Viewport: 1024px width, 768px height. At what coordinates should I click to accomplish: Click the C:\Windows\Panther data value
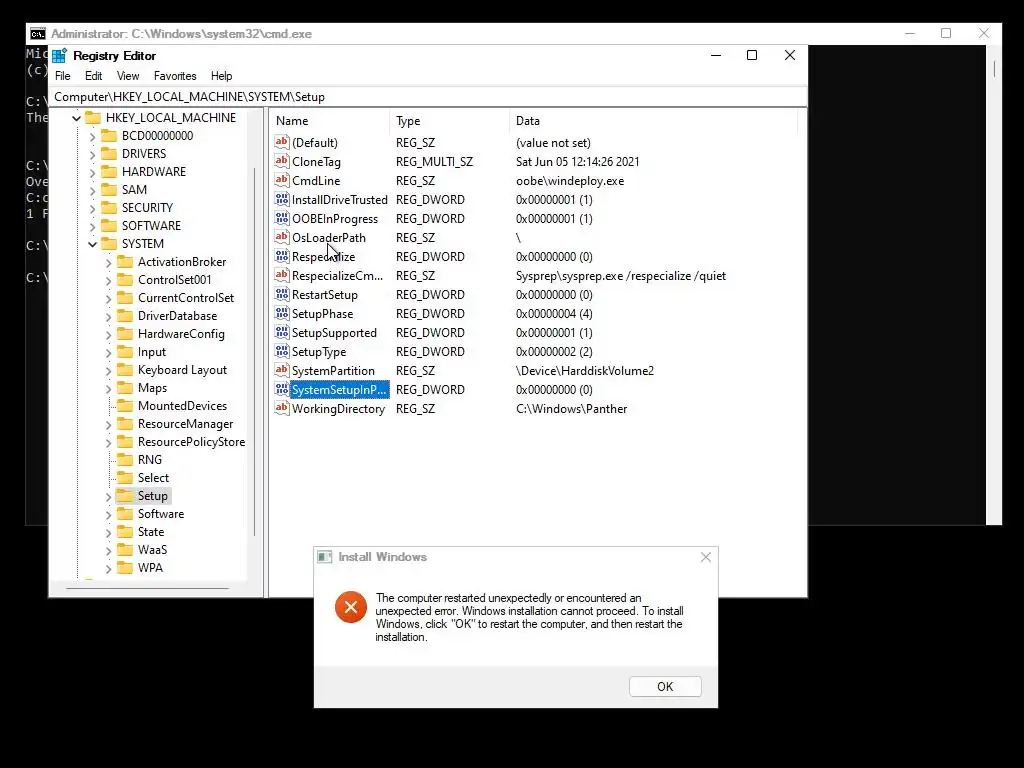[571, 409]
